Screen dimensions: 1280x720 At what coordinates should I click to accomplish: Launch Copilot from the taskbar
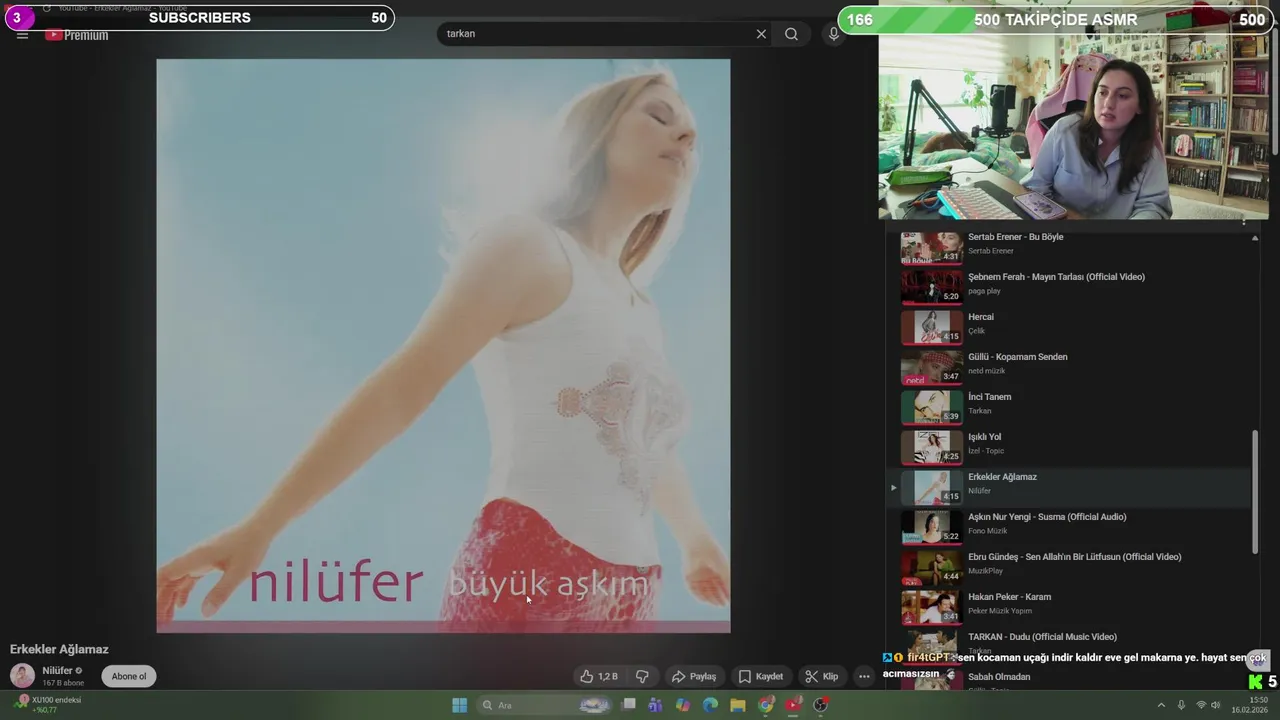pyautogui.click(x=683, y=705)
